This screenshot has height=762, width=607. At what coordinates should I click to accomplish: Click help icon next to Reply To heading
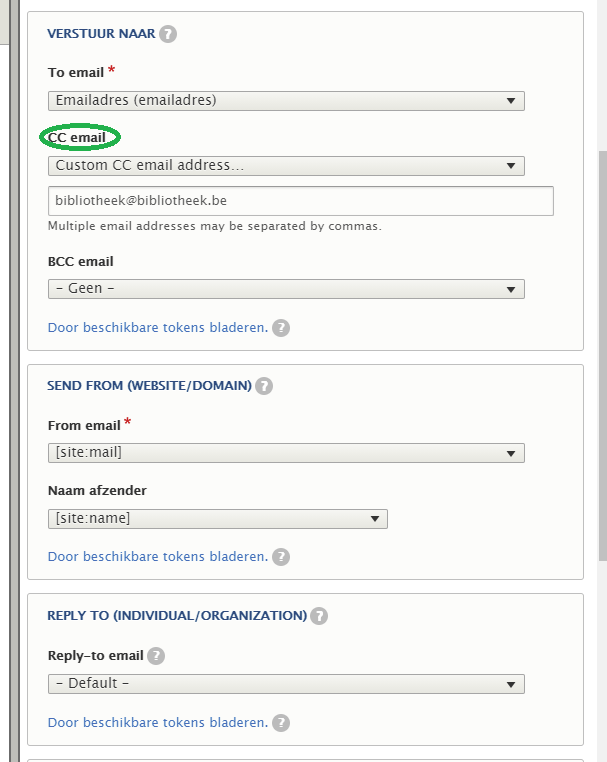319,616
